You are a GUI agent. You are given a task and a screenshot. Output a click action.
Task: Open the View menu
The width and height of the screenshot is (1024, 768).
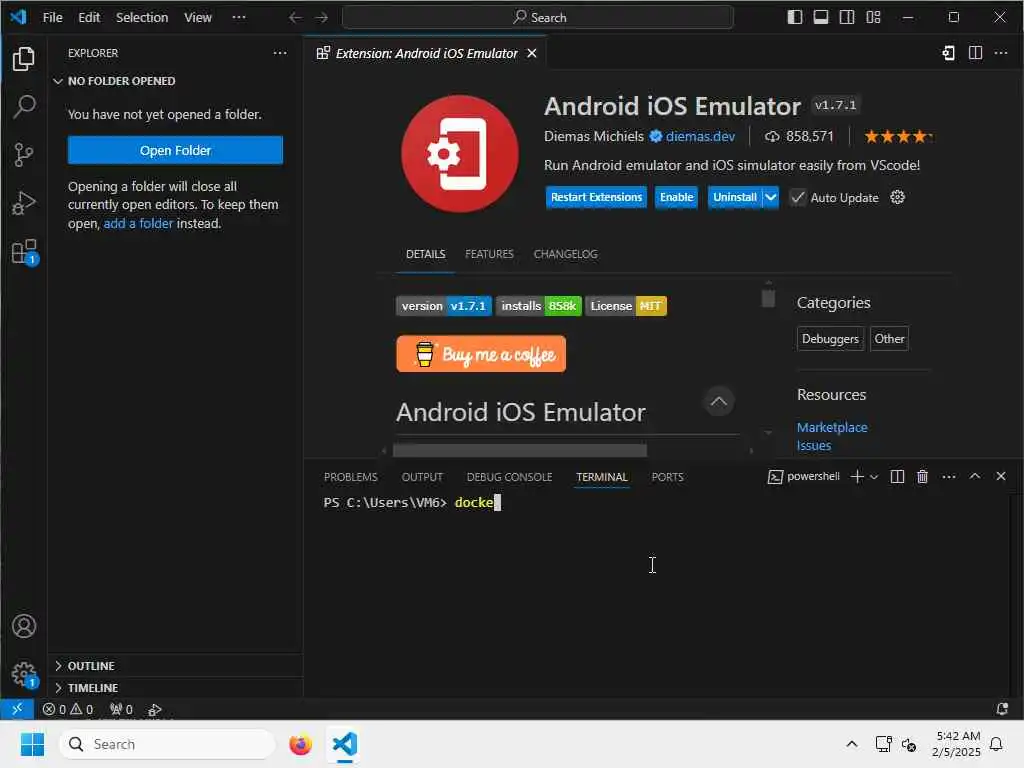pos(197,18)
